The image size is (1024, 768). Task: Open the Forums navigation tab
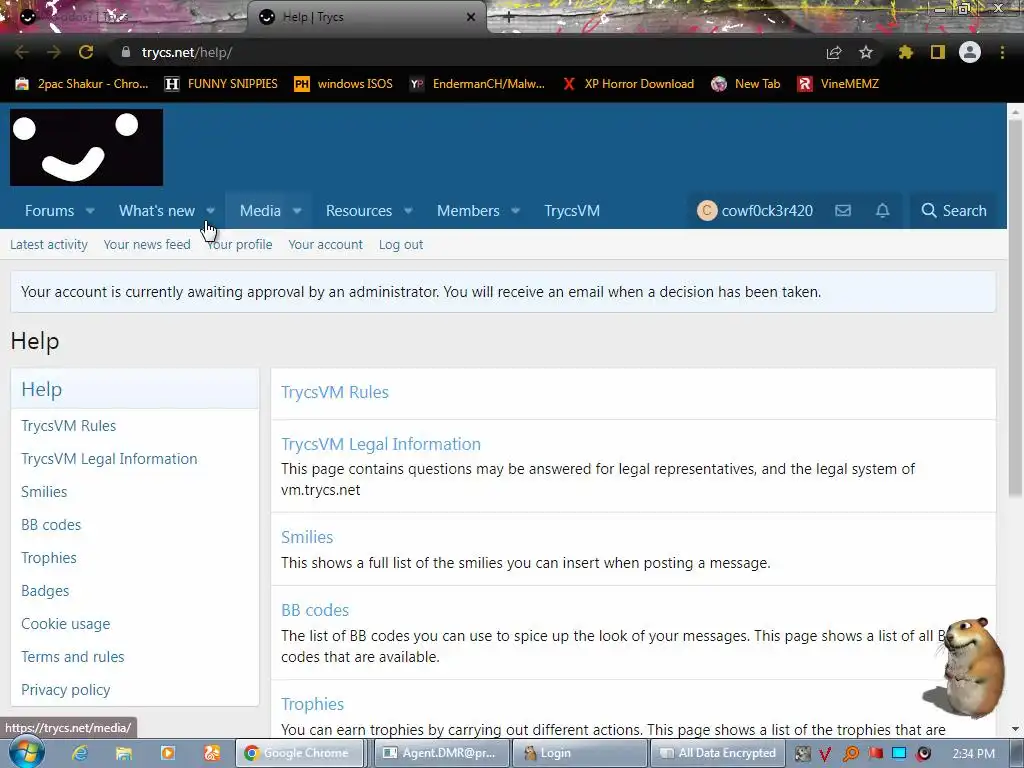[x=50, y=210]
